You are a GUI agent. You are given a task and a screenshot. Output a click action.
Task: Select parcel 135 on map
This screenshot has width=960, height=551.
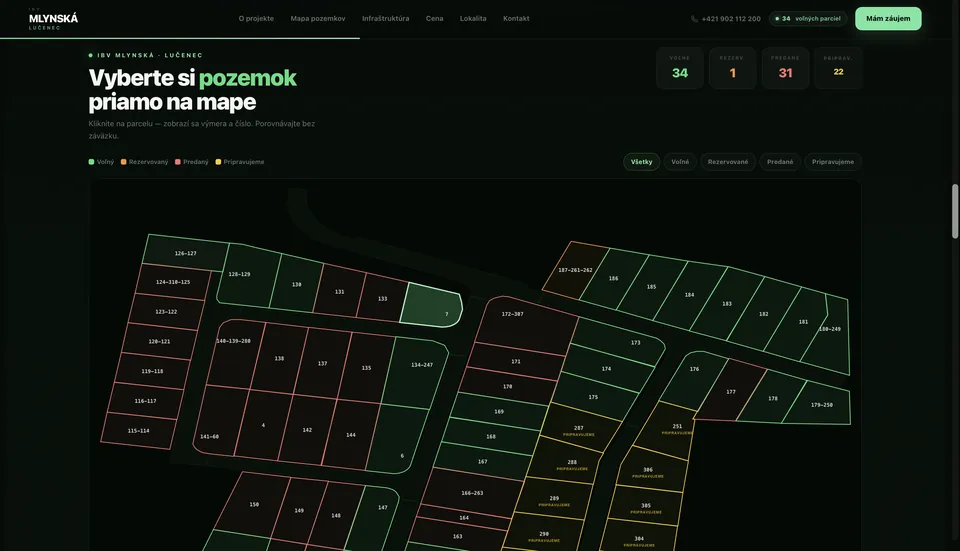(x=366, y=367)
